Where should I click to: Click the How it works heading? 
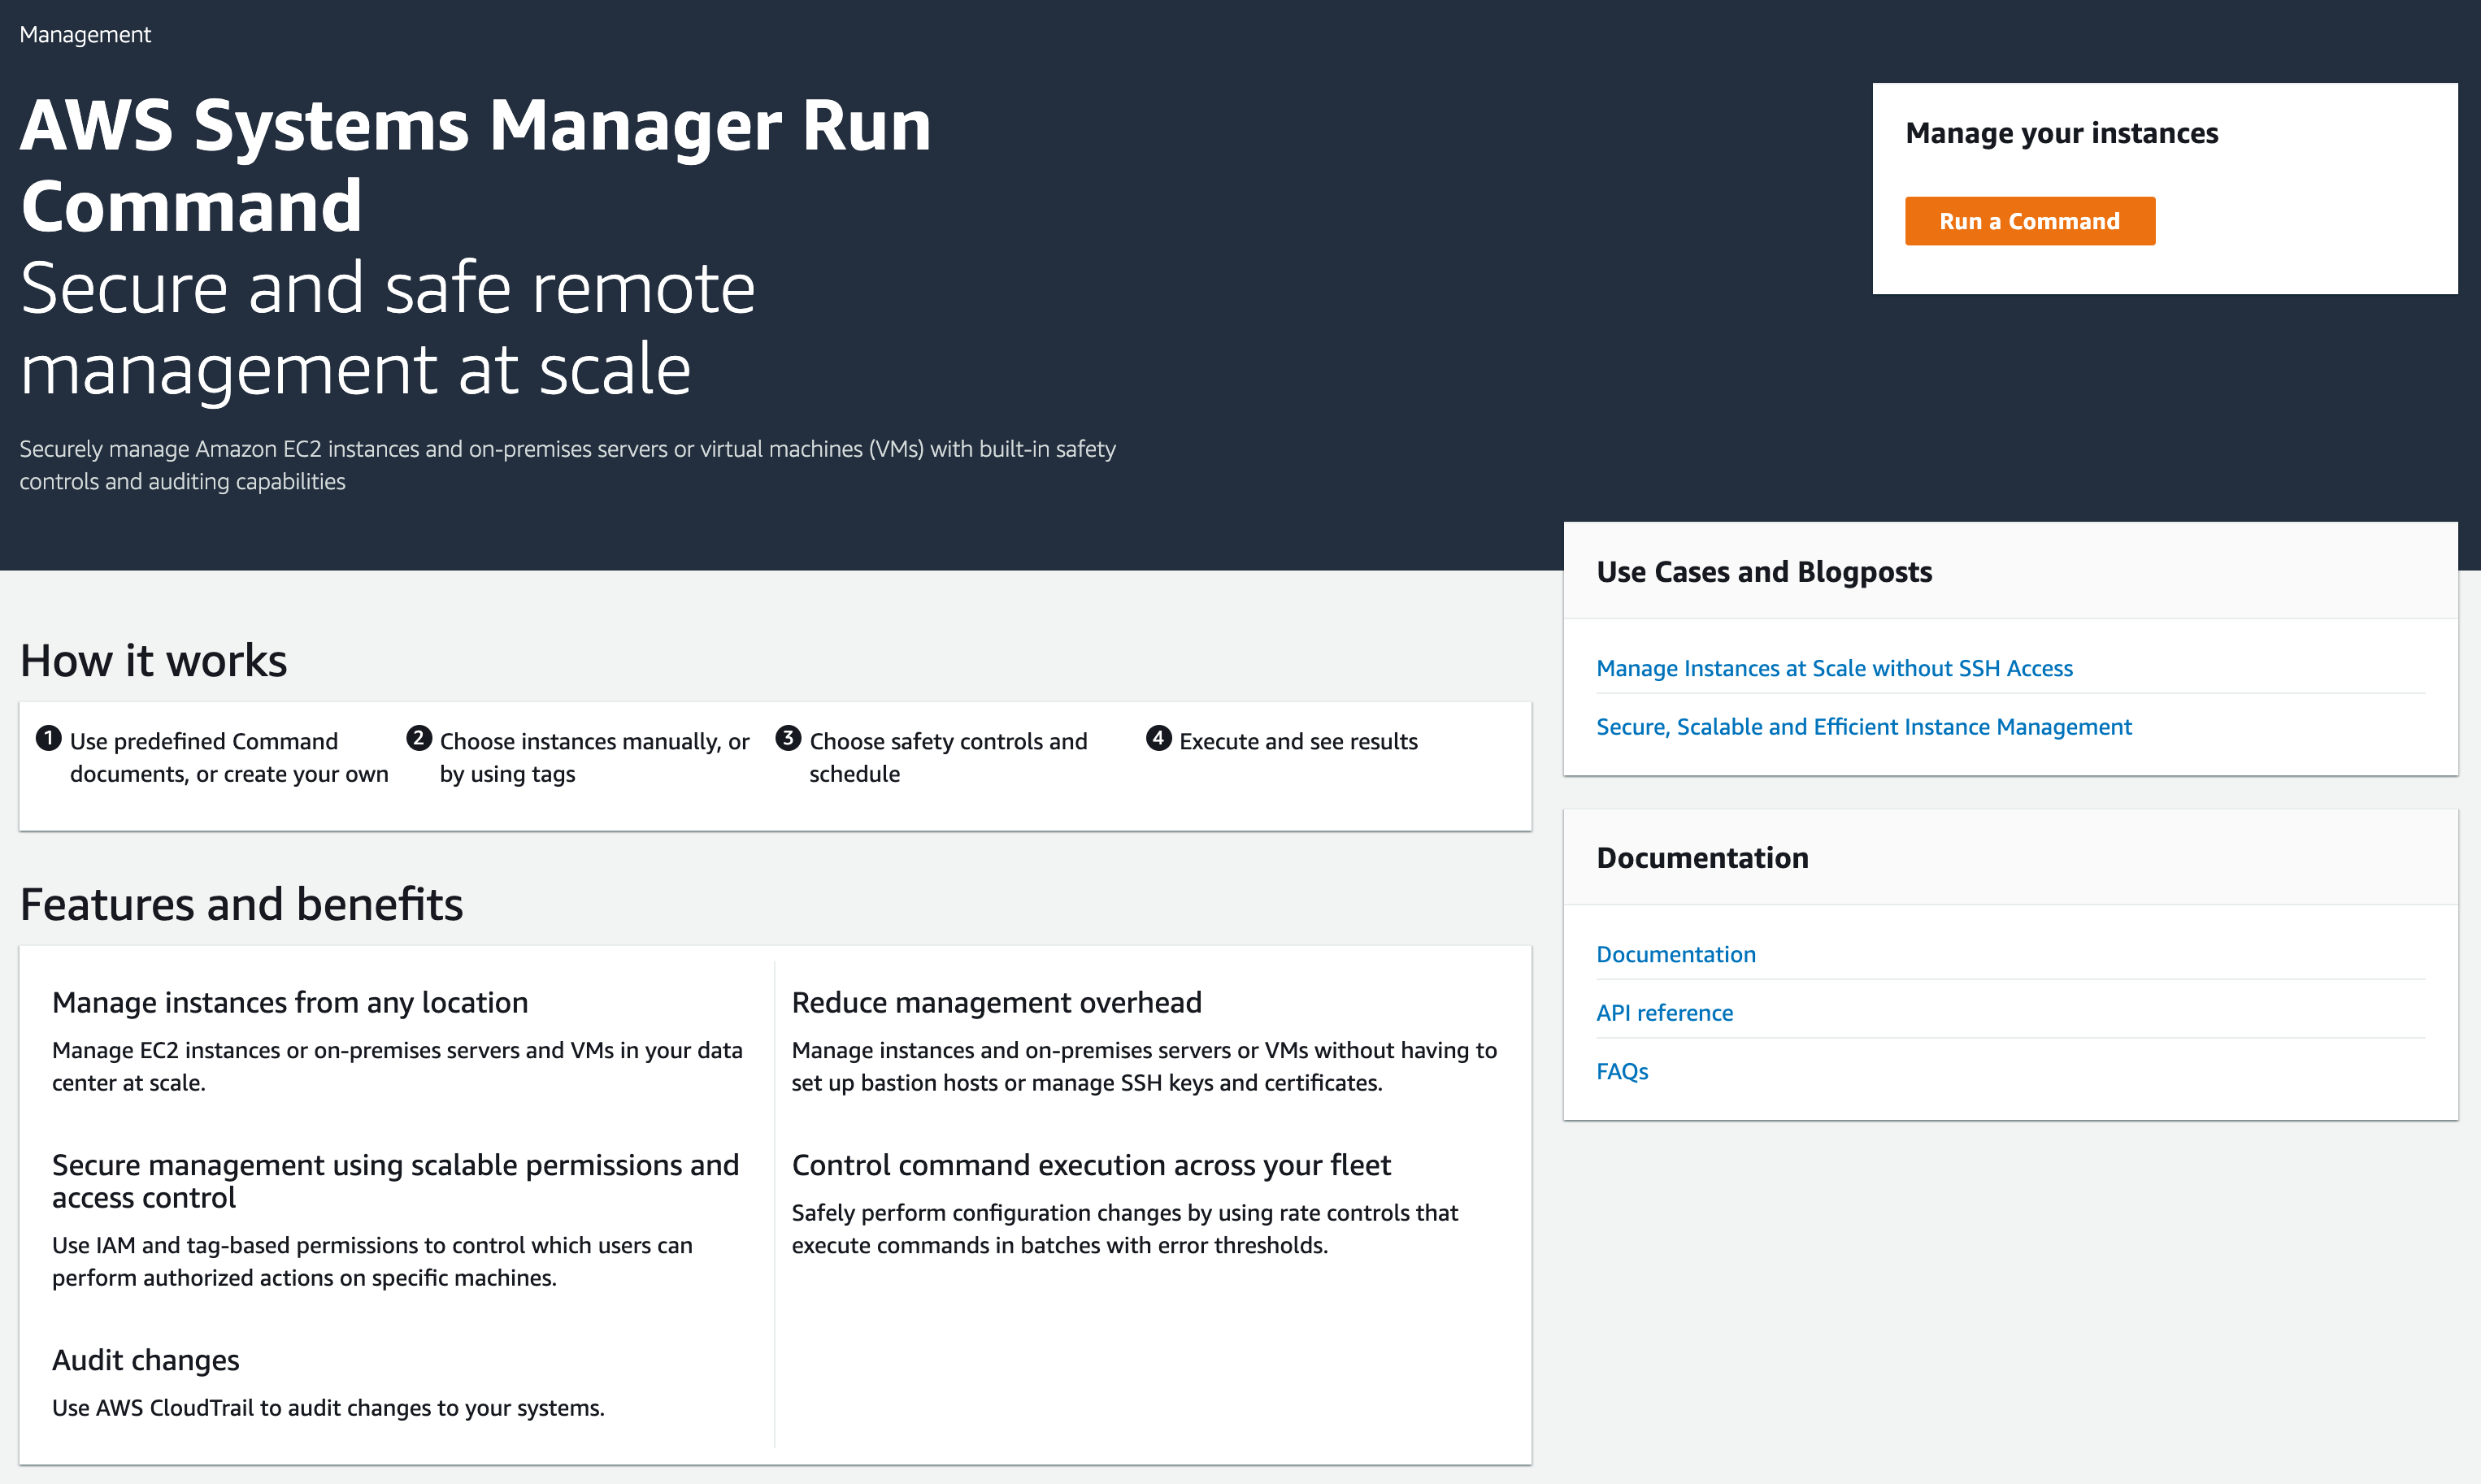153,660
